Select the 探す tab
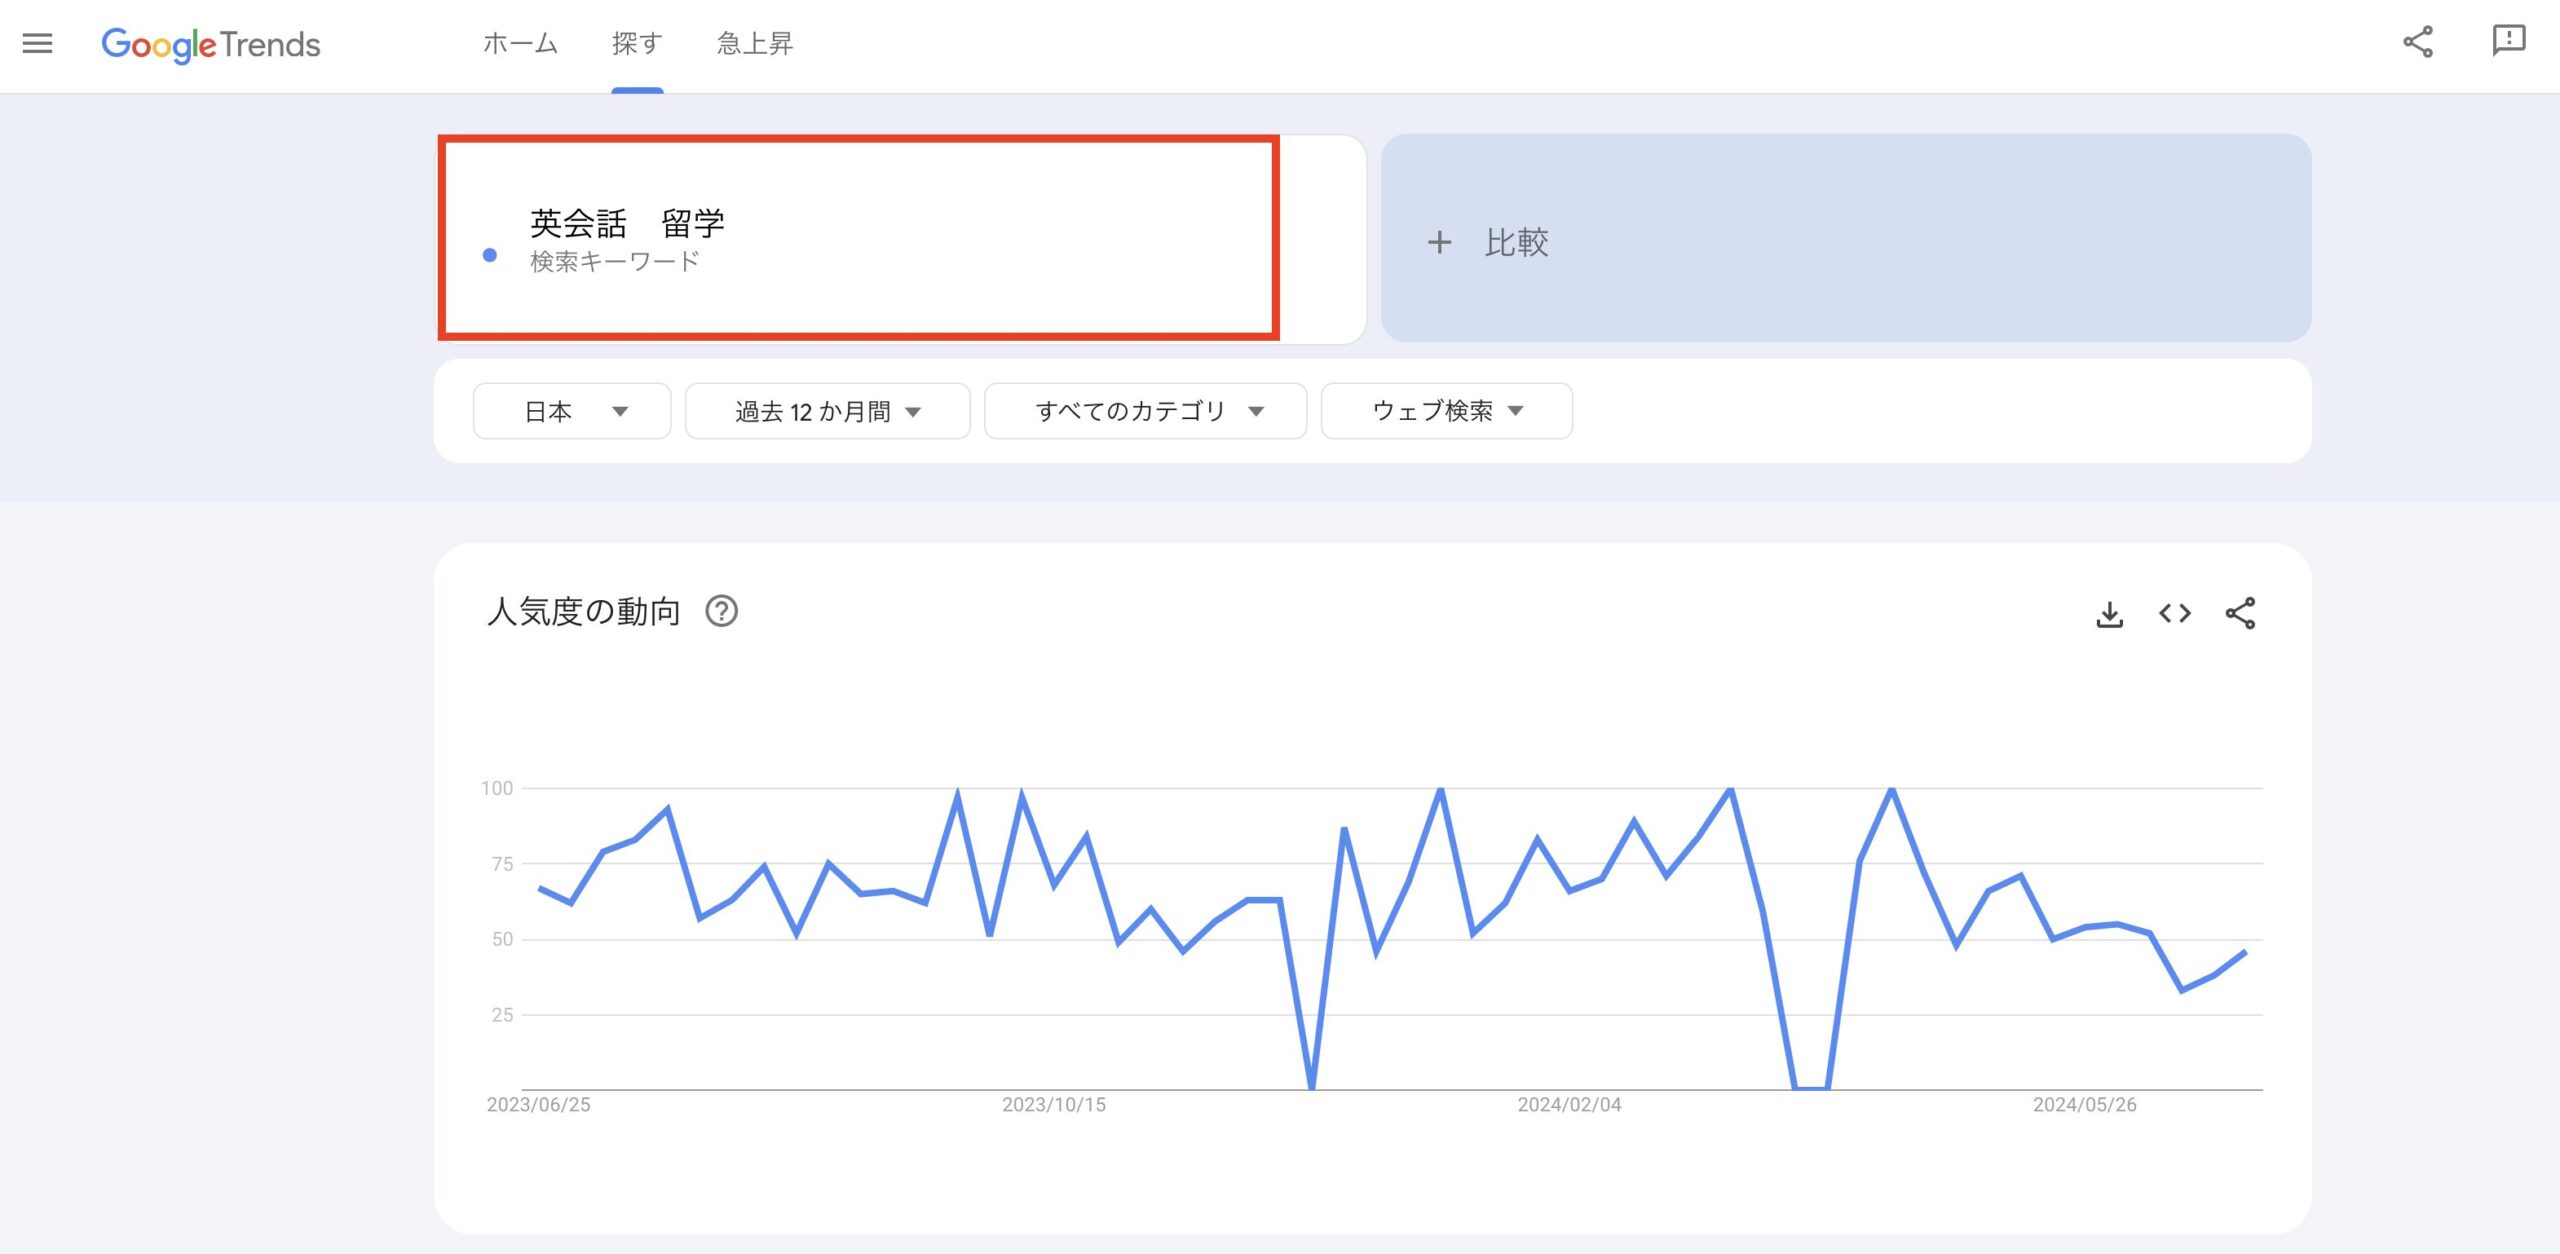 pyautogui.click(x=637, y=44)
